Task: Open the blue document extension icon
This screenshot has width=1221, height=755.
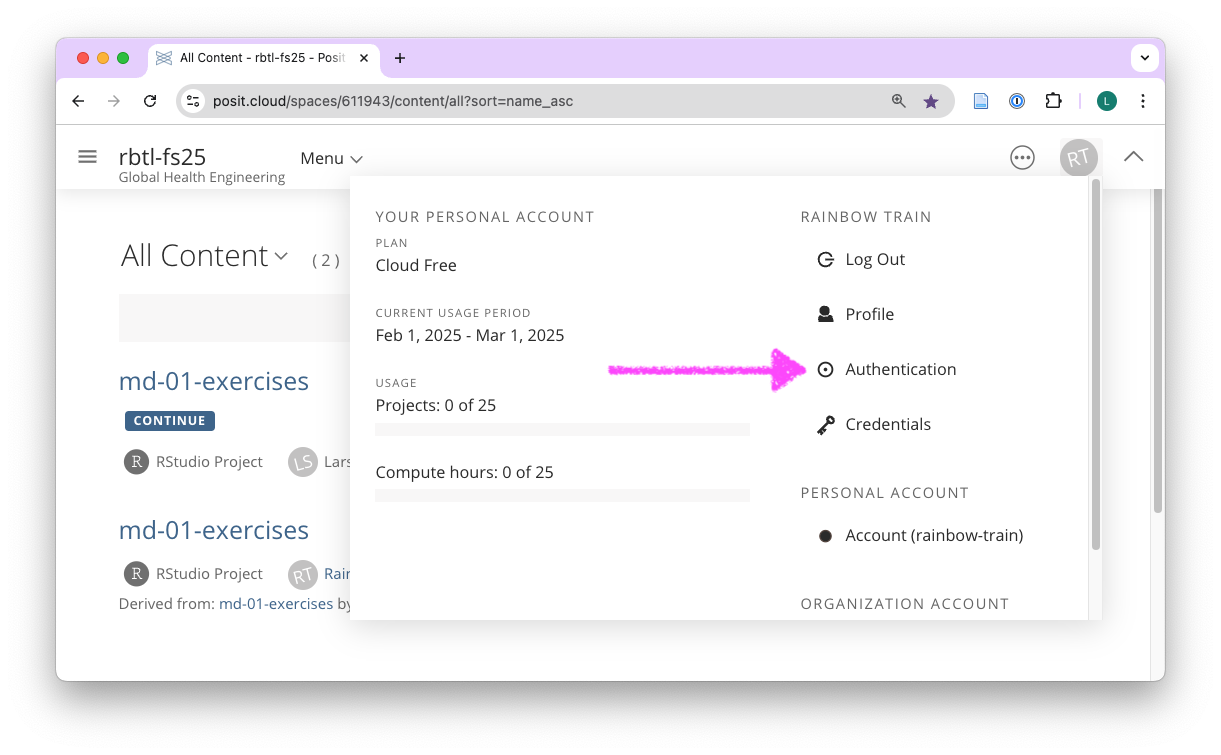Action: pos(981,101)
